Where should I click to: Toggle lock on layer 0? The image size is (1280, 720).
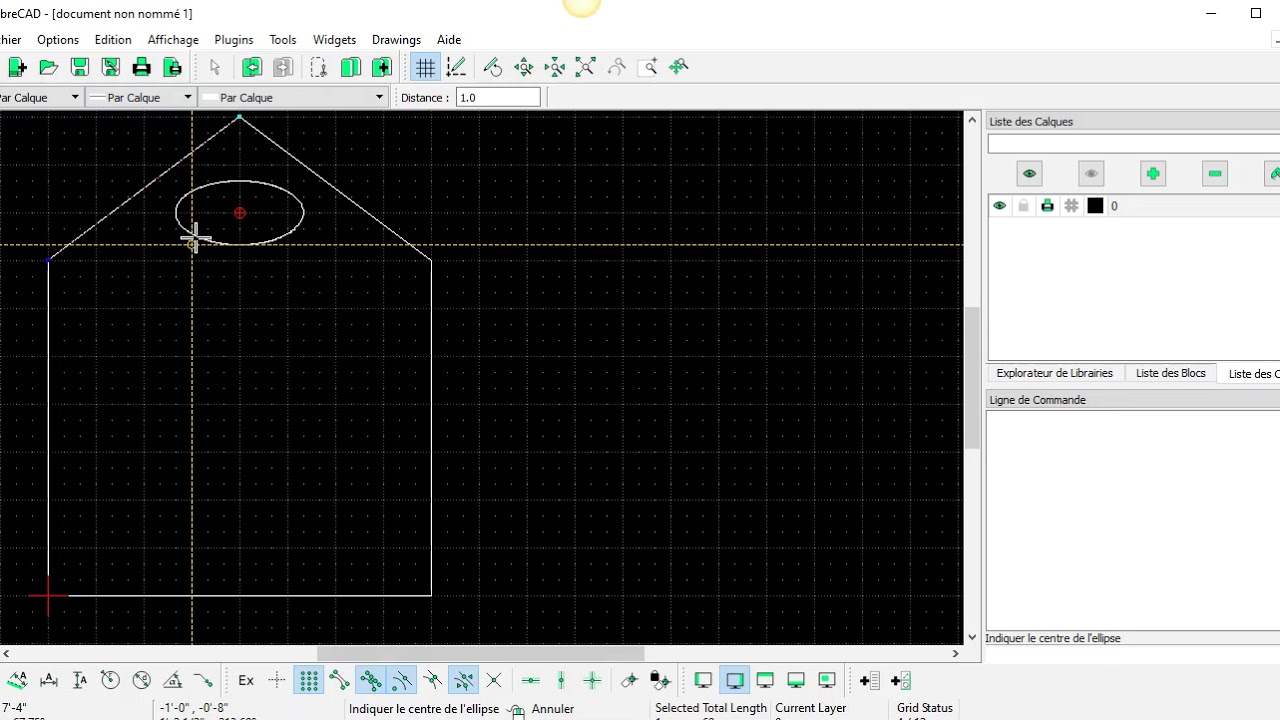click(x=1023, y=206)
